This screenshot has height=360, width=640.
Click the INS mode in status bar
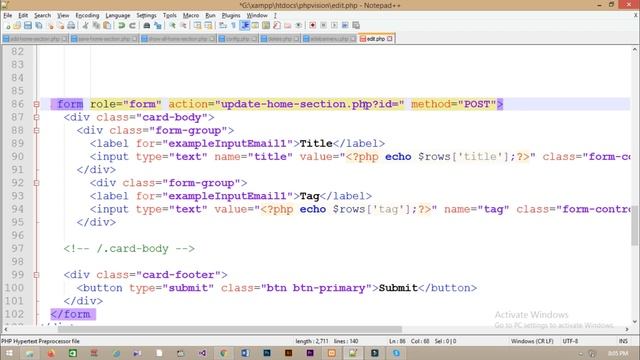click(623, 341)
